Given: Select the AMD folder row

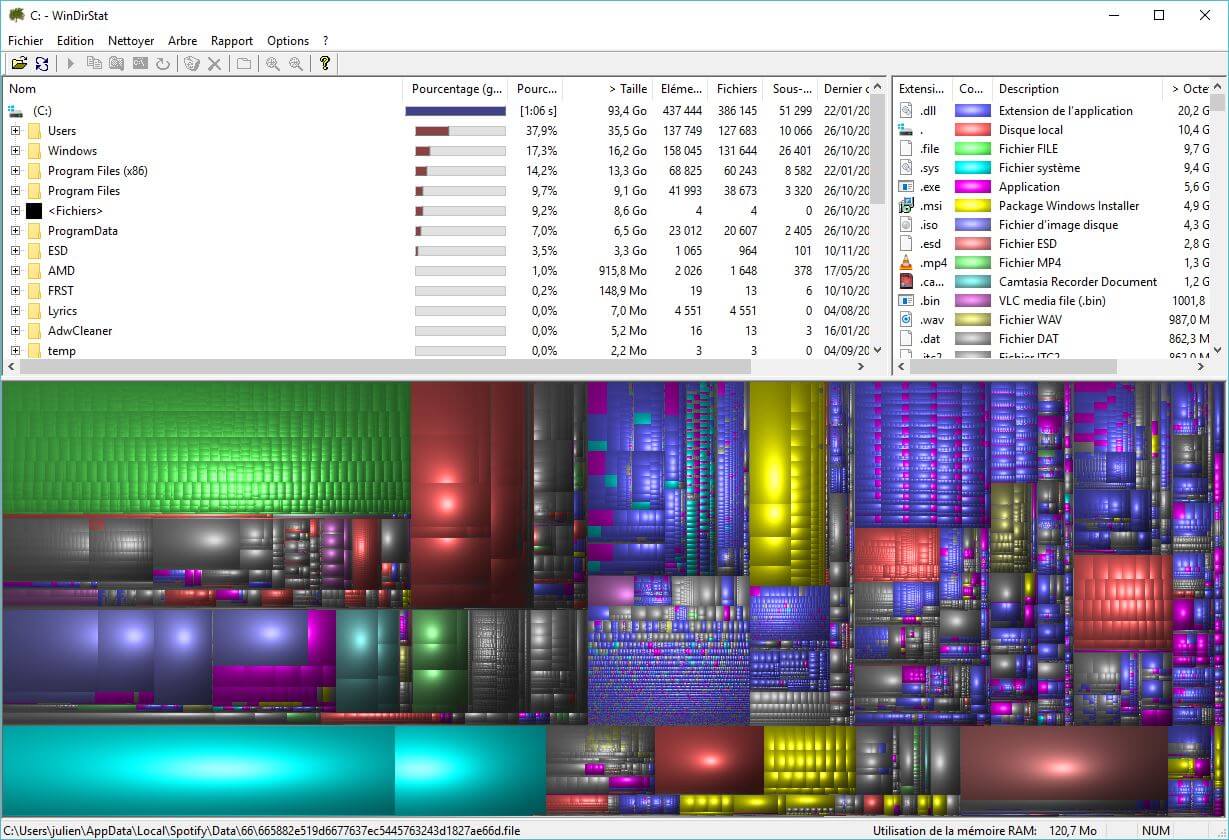Looking at the screenshot, I should (61, 271).
